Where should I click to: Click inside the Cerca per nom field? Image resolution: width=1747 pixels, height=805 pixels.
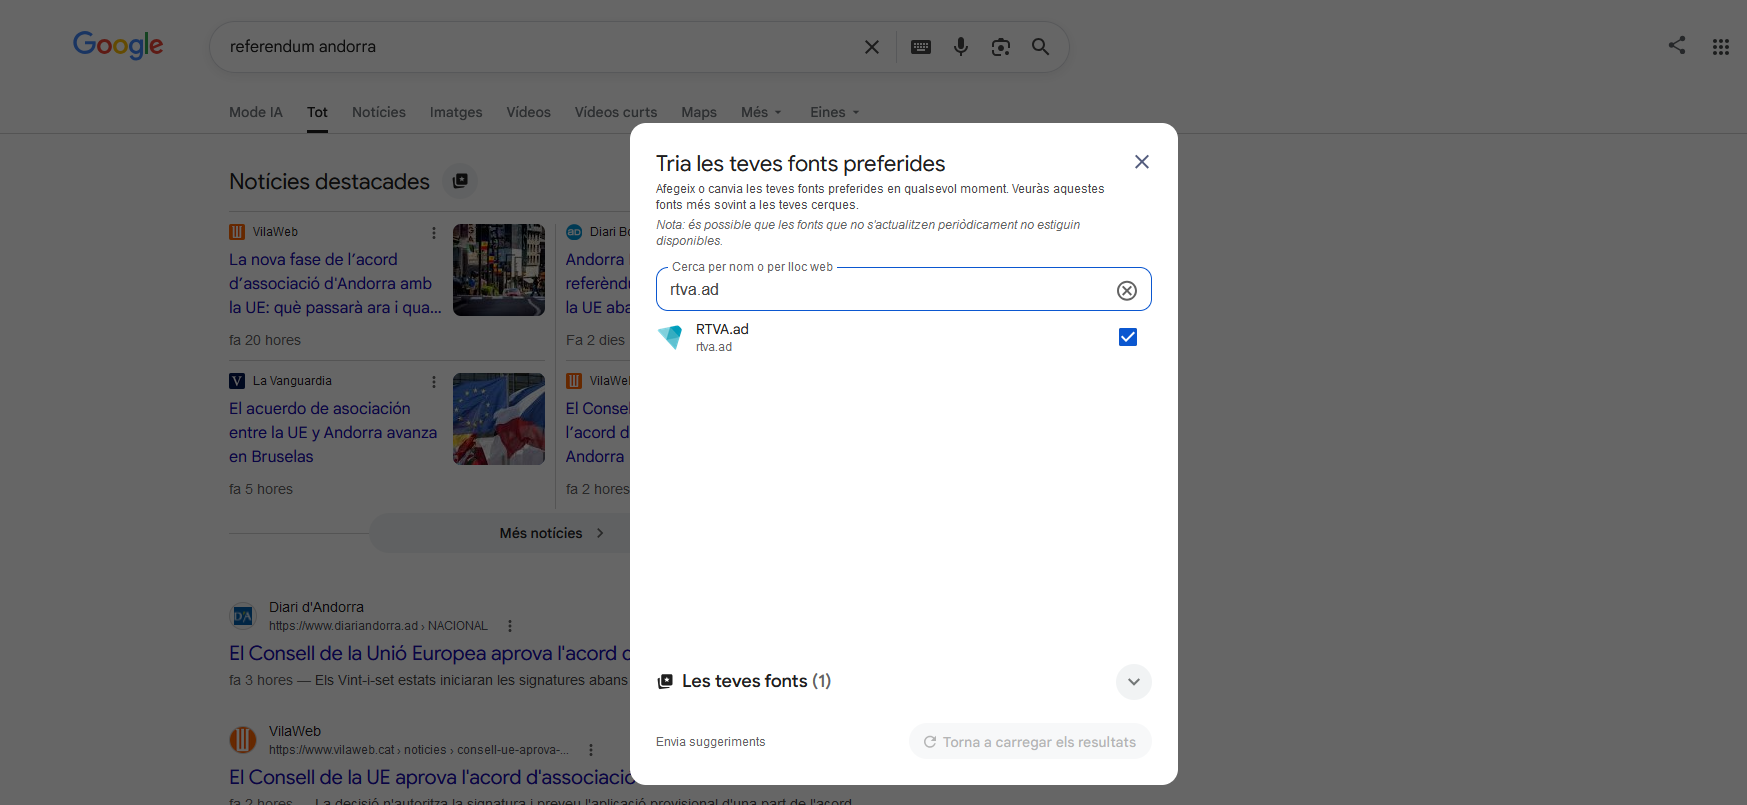[x=885, y=290]
